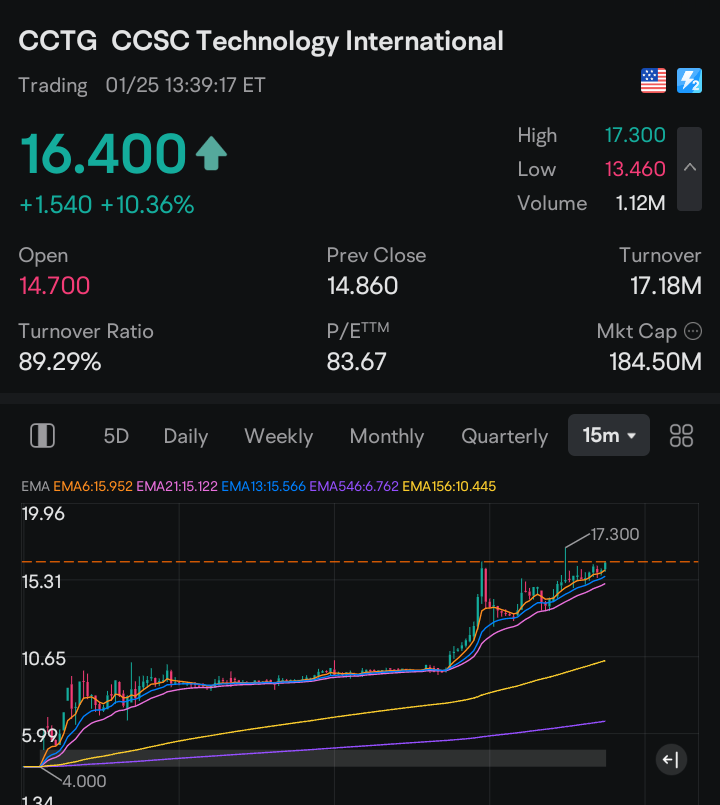
Task: Jump to latest candle arrow button
Action: tap(671, 759)
